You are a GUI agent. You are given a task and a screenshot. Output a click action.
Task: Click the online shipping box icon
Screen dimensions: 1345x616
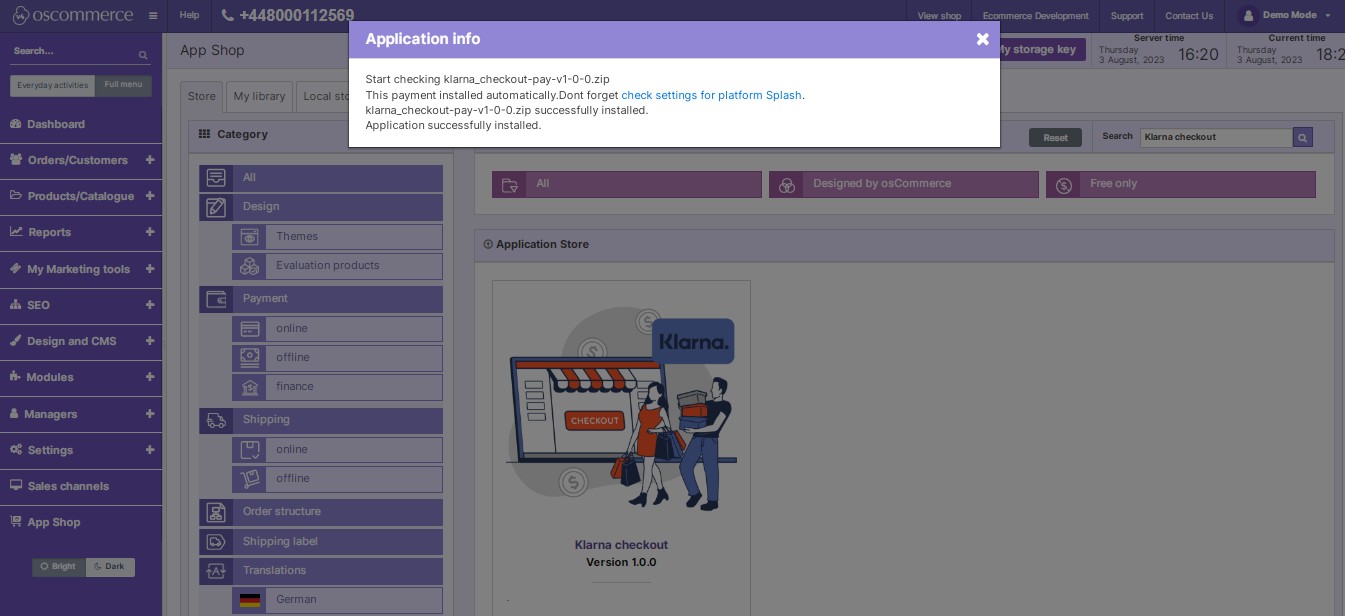(x=249, y=450)
